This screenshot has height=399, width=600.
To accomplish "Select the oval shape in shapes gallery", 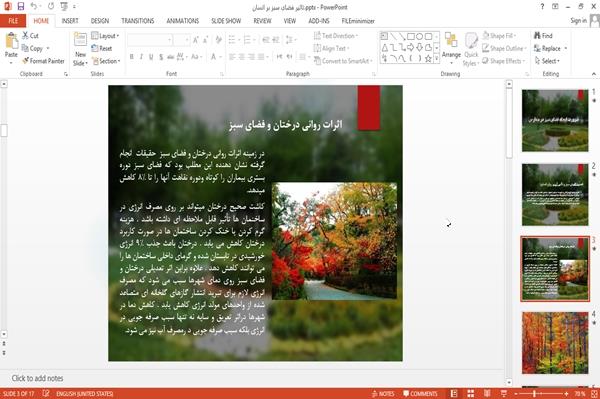I will tap(419, 37).
